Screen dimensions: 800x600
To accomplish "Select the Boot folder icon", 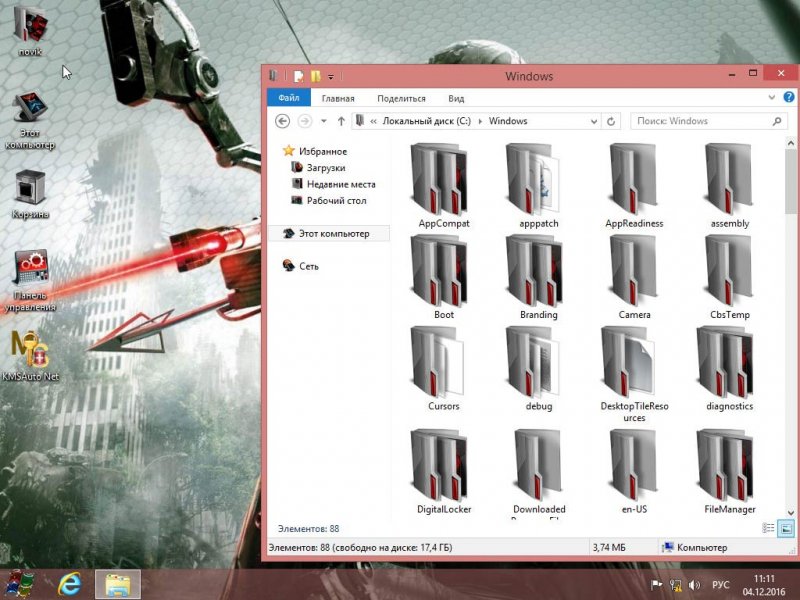I will pos(439,270).
